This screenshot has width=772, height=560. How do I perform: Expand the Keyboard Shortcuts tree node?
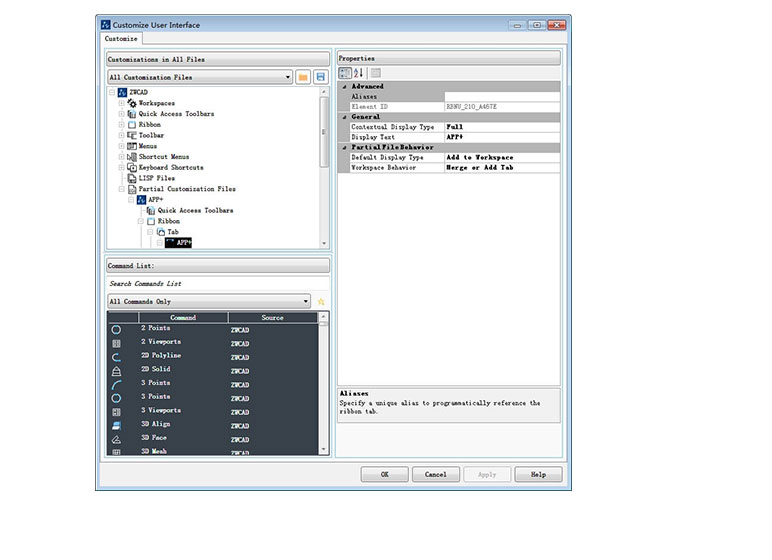121,167
